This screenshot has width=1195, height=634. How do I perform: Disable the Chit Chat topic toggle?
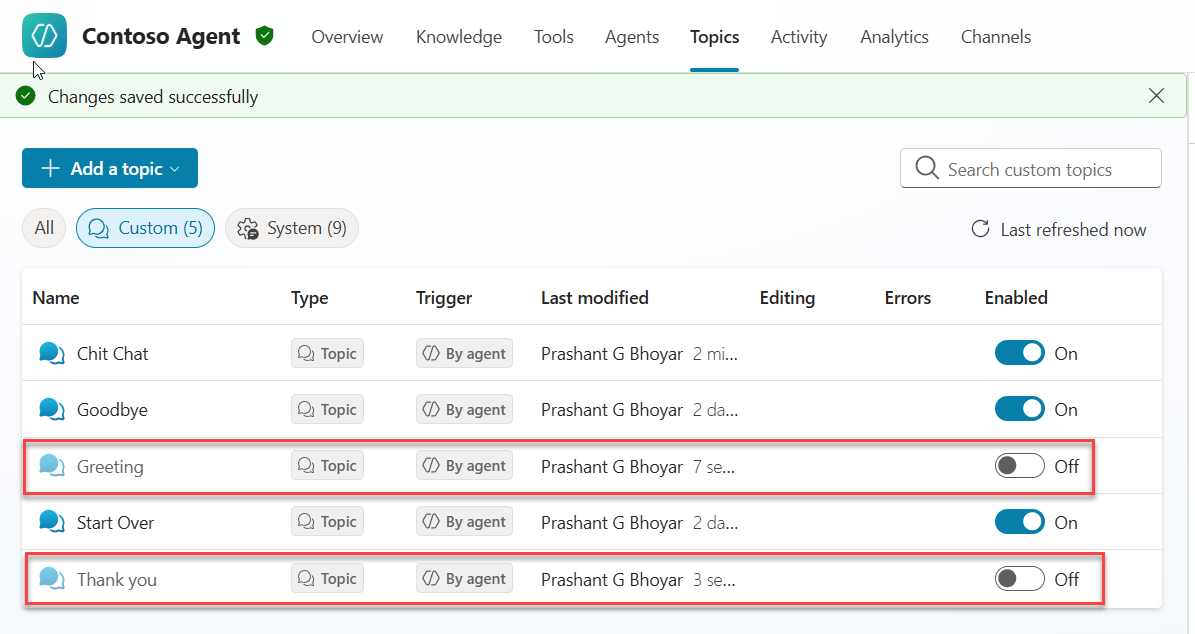coord(1019,353)
